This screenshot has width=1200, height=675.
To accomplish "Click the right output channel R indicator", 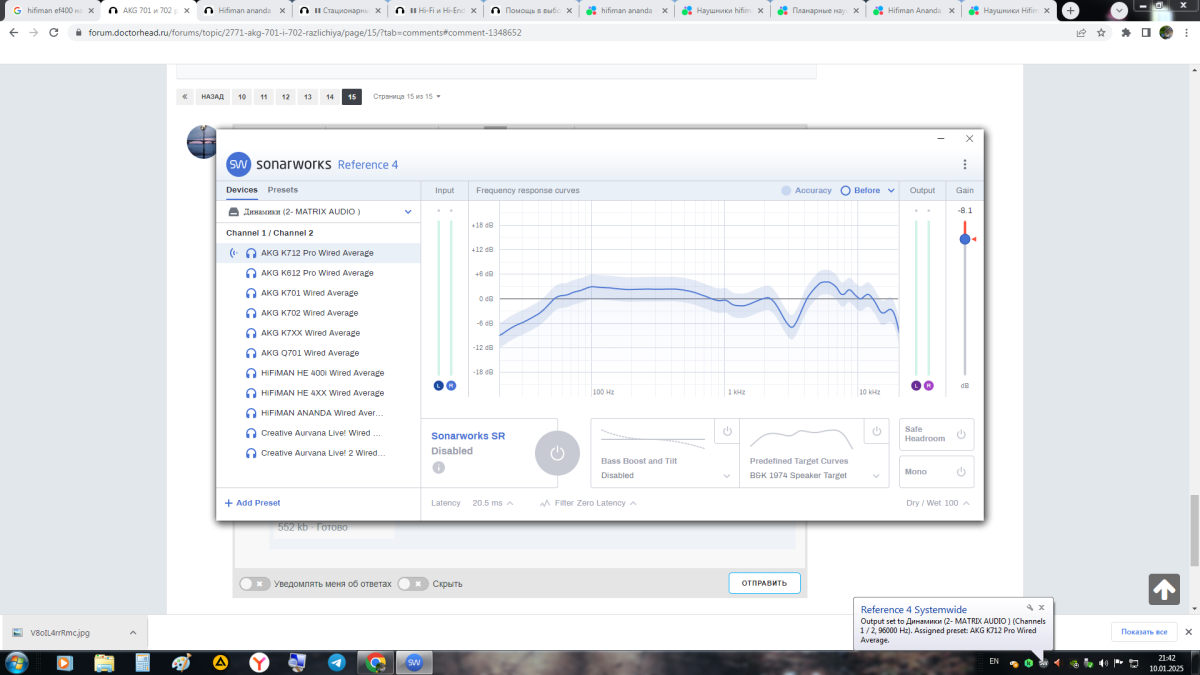I will 929,386.
